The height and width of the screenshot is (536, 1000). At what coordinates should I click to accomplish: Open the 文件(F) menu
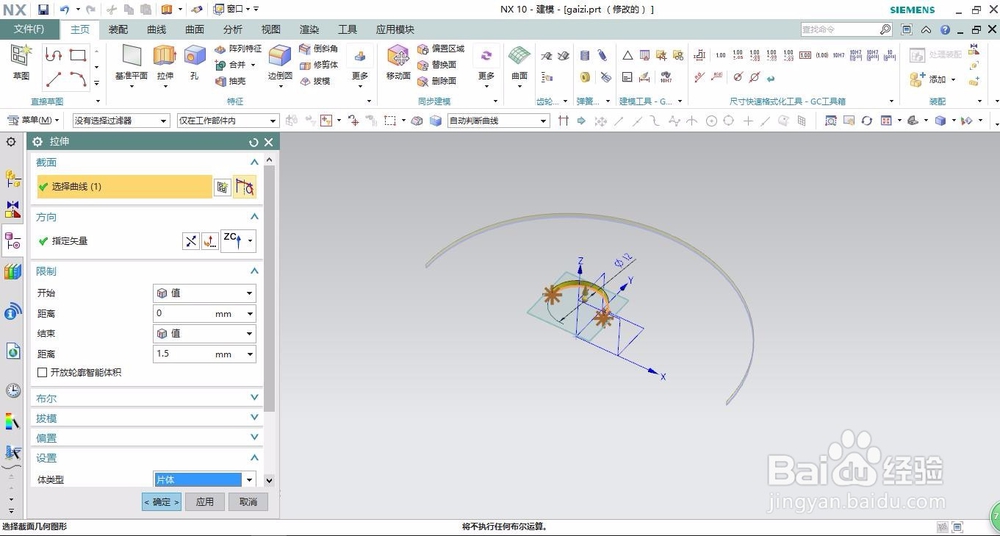click(29, 29)
